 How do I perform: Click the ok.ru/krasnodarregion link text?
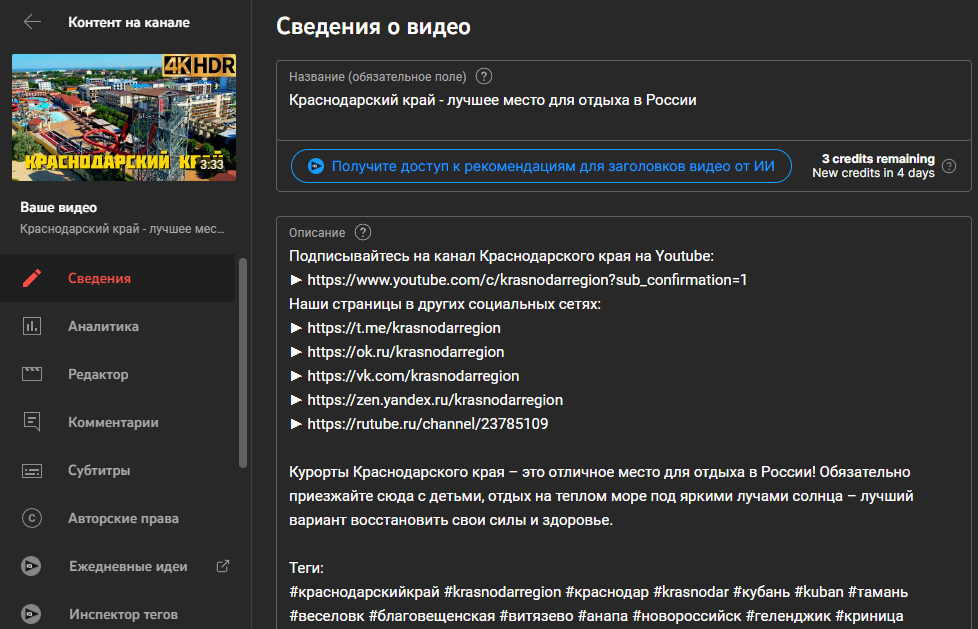[x=405, y=352]
